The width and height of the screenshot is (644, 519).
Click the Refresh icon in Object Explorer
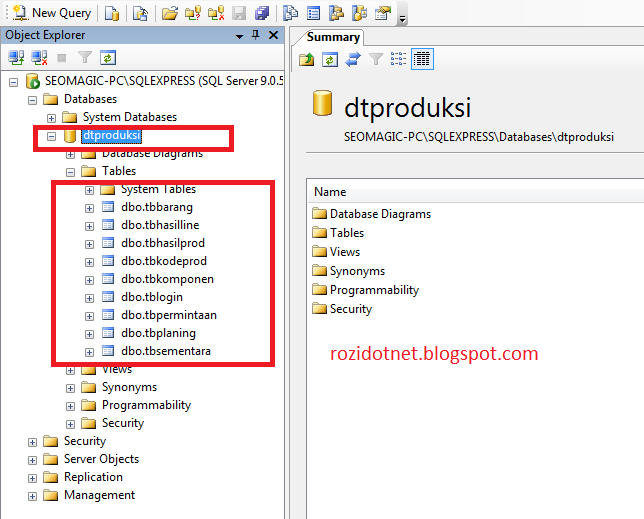108,58
